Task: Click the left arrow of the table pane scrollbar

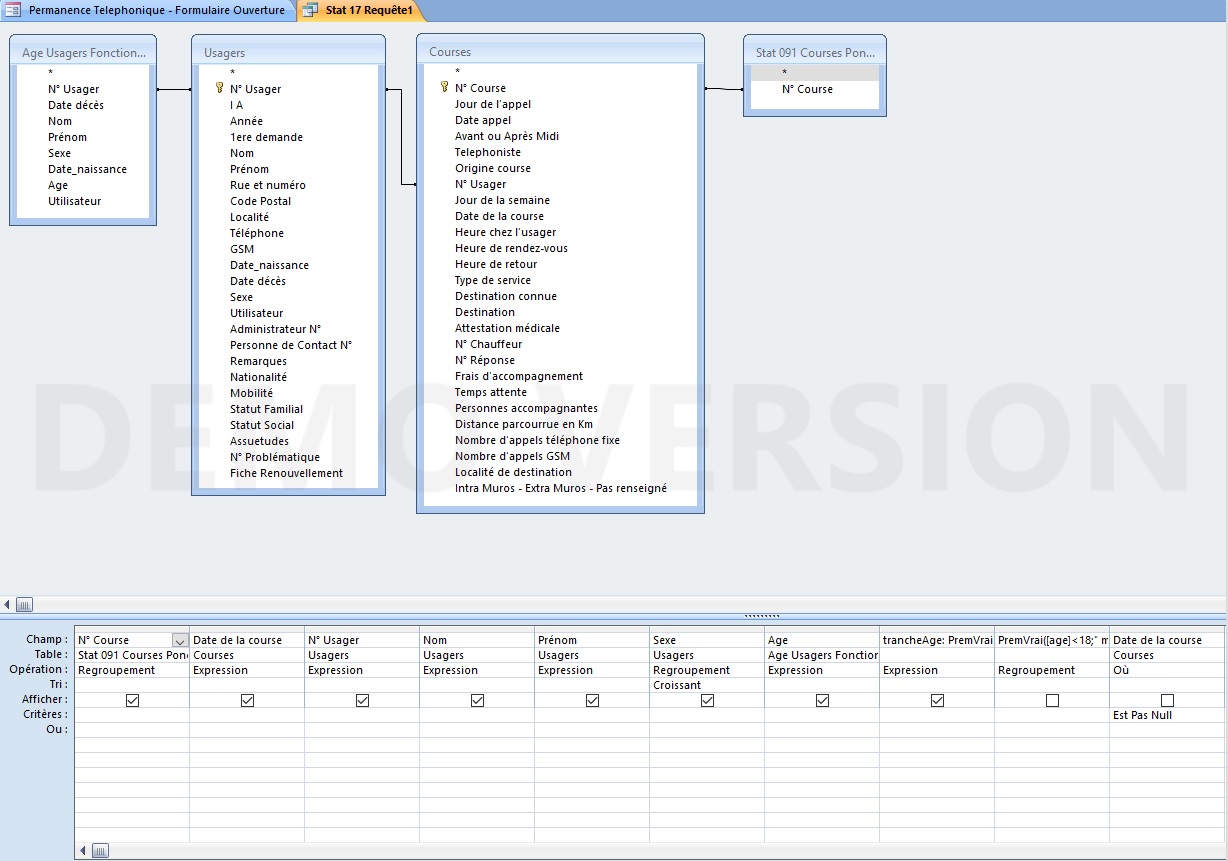Action: coord(8,604)
